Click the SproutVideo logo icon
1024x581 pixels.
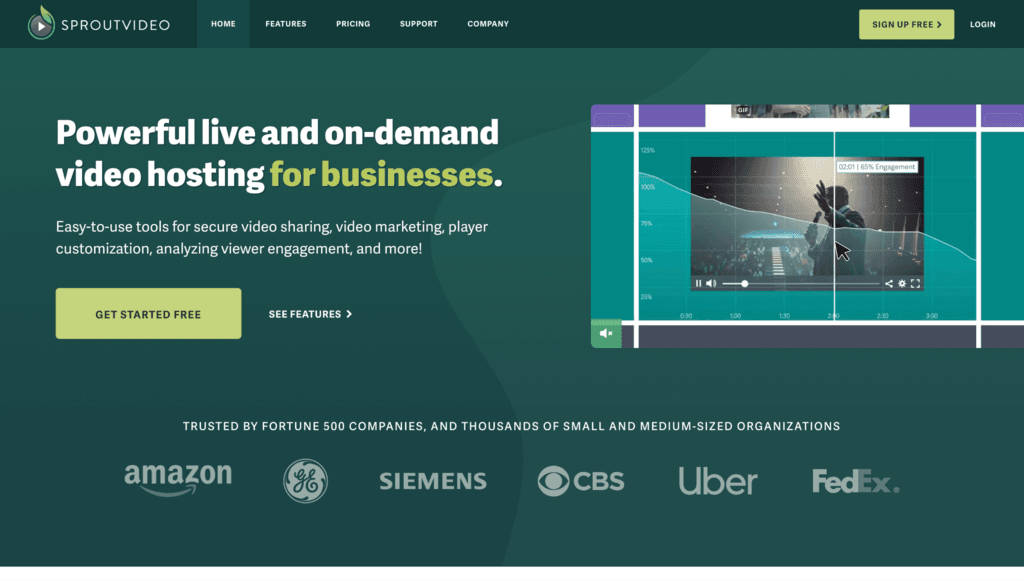pyautogui.click(x=40, y=24)
